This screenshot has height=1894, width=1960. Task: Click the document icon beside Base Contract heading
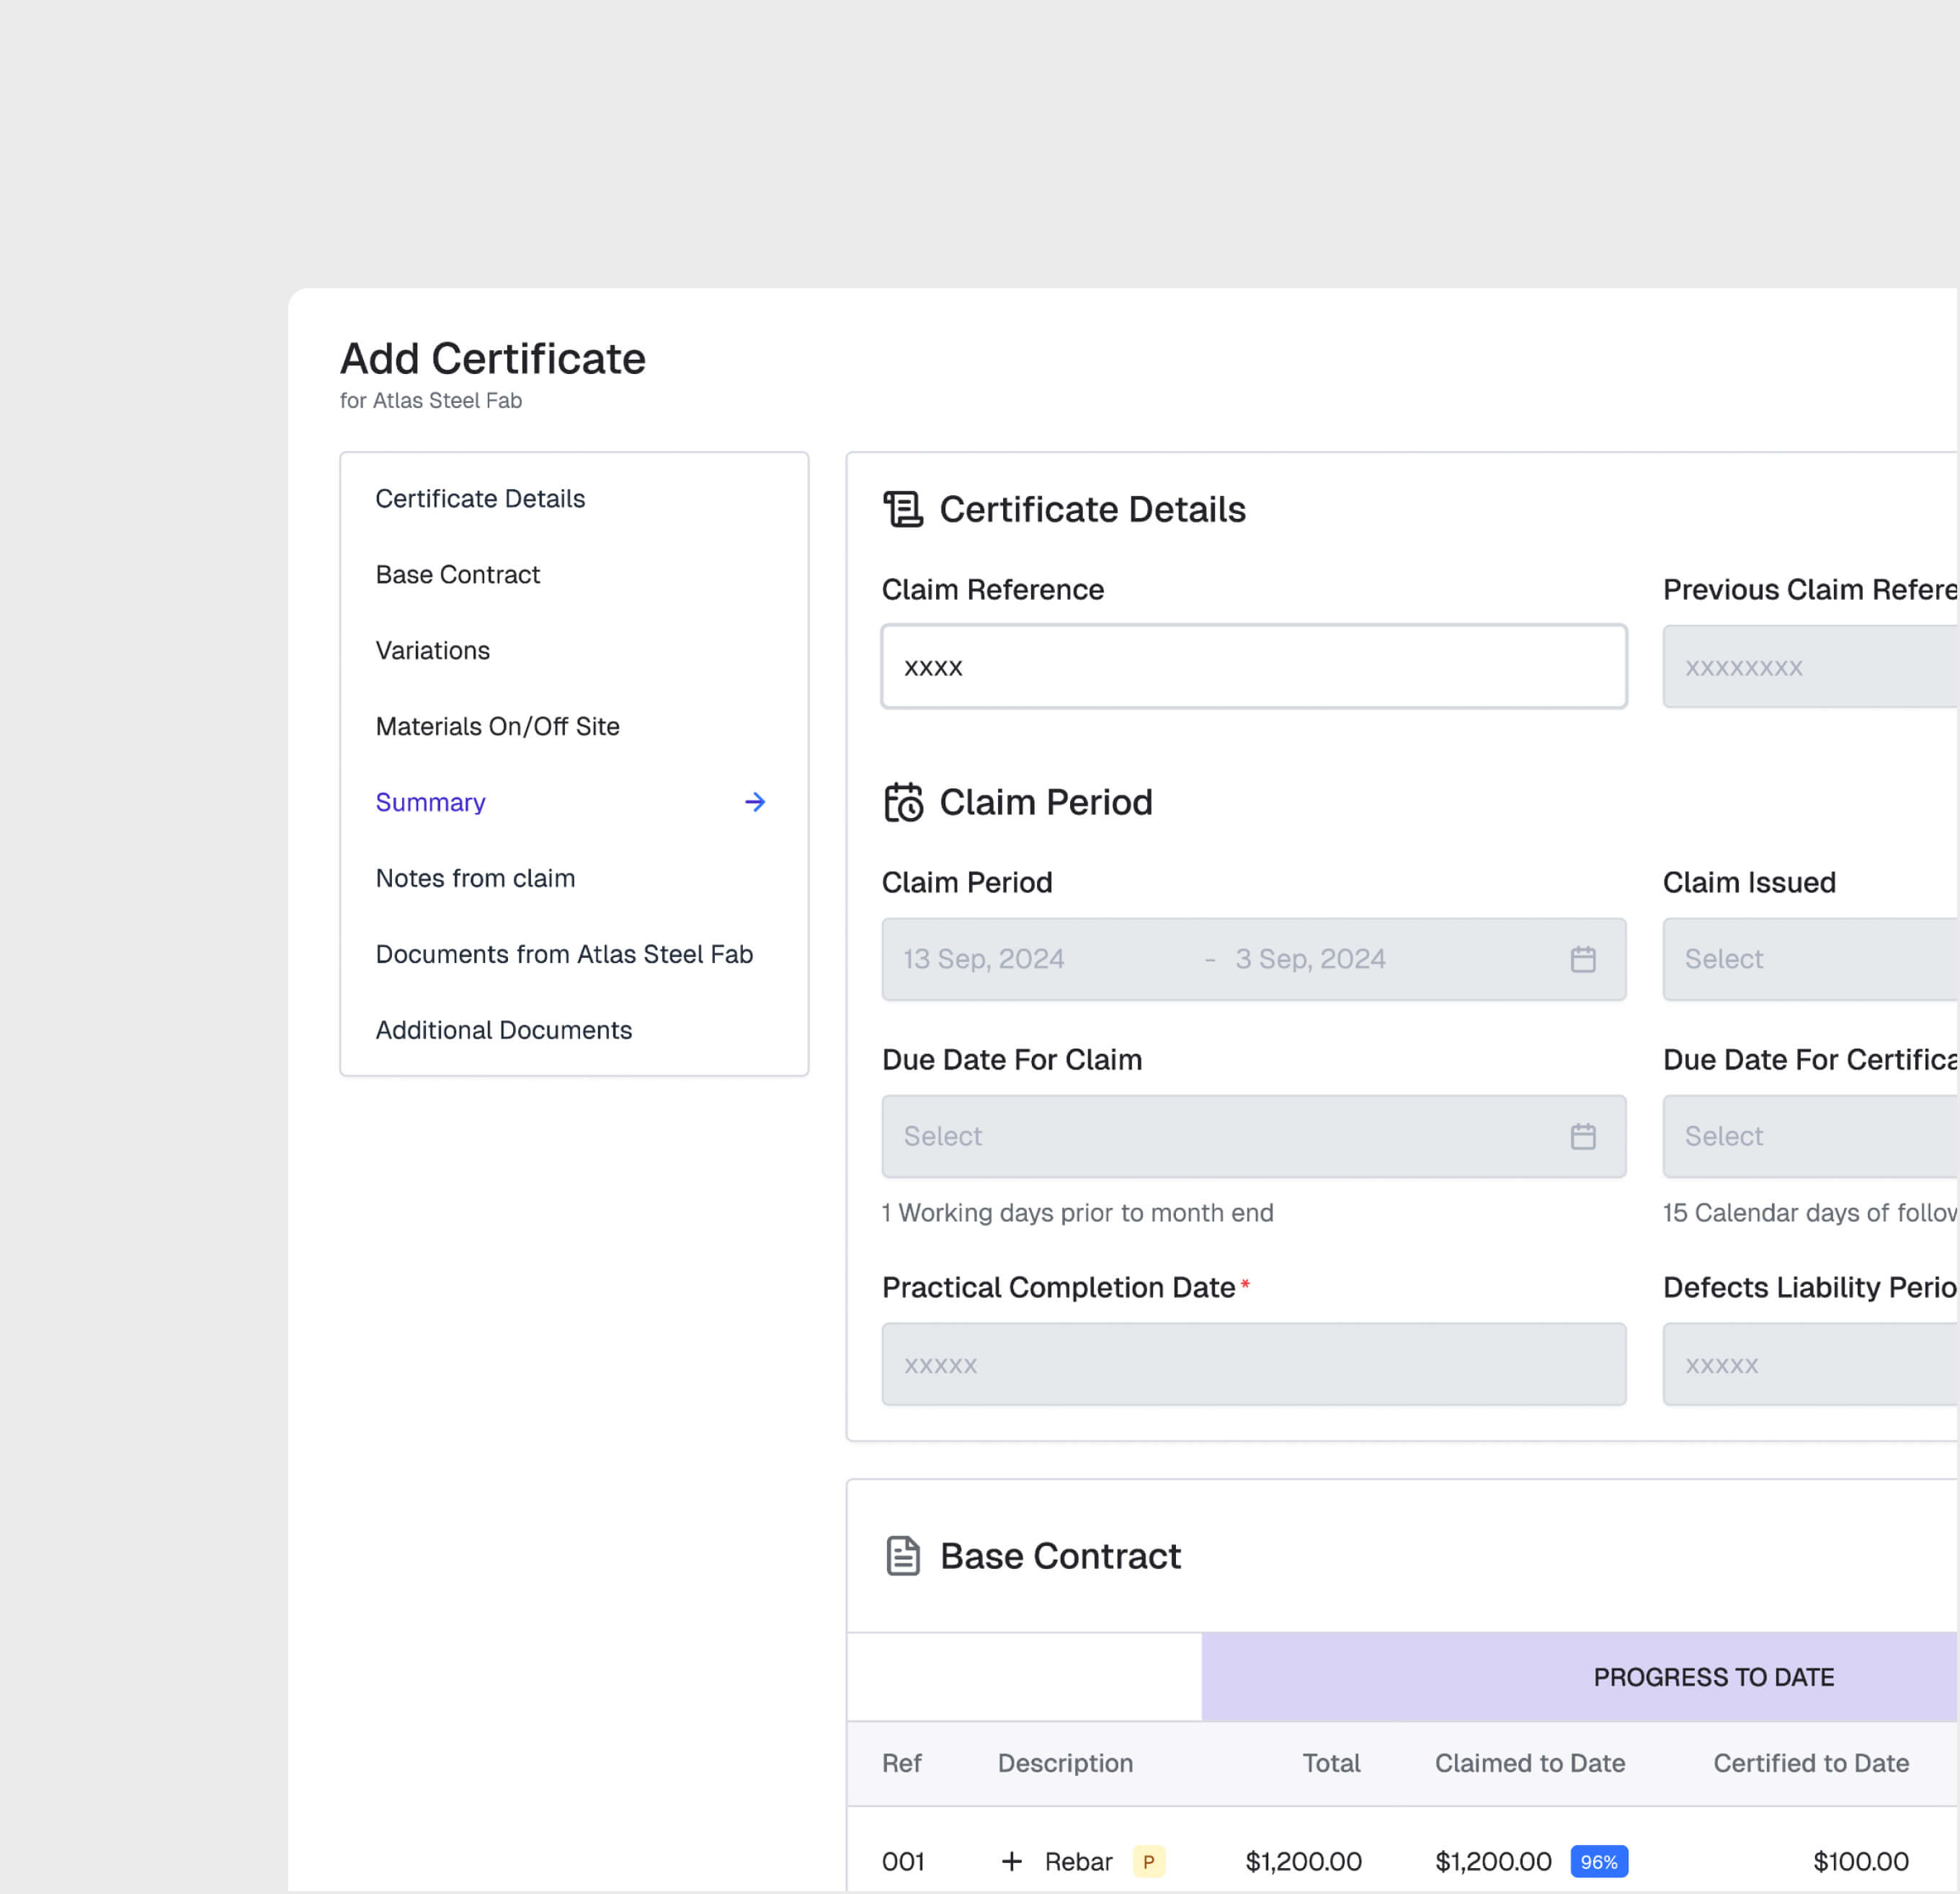coord(903,1555)
